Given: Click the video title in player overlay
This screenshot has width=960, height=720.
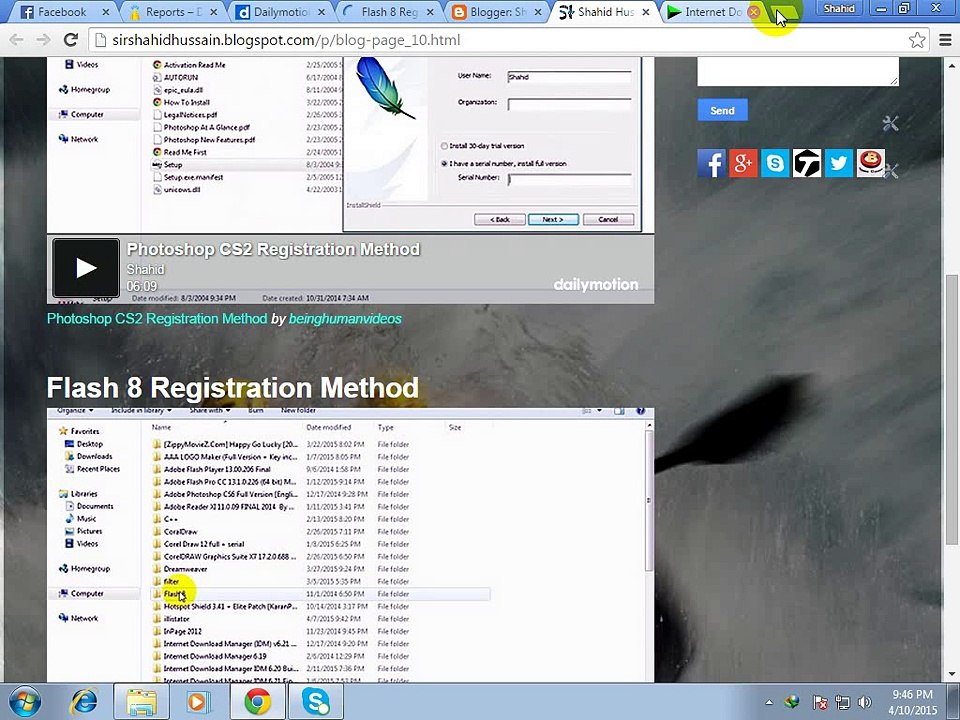Looking at the screenshot, I should coord(273,249).
